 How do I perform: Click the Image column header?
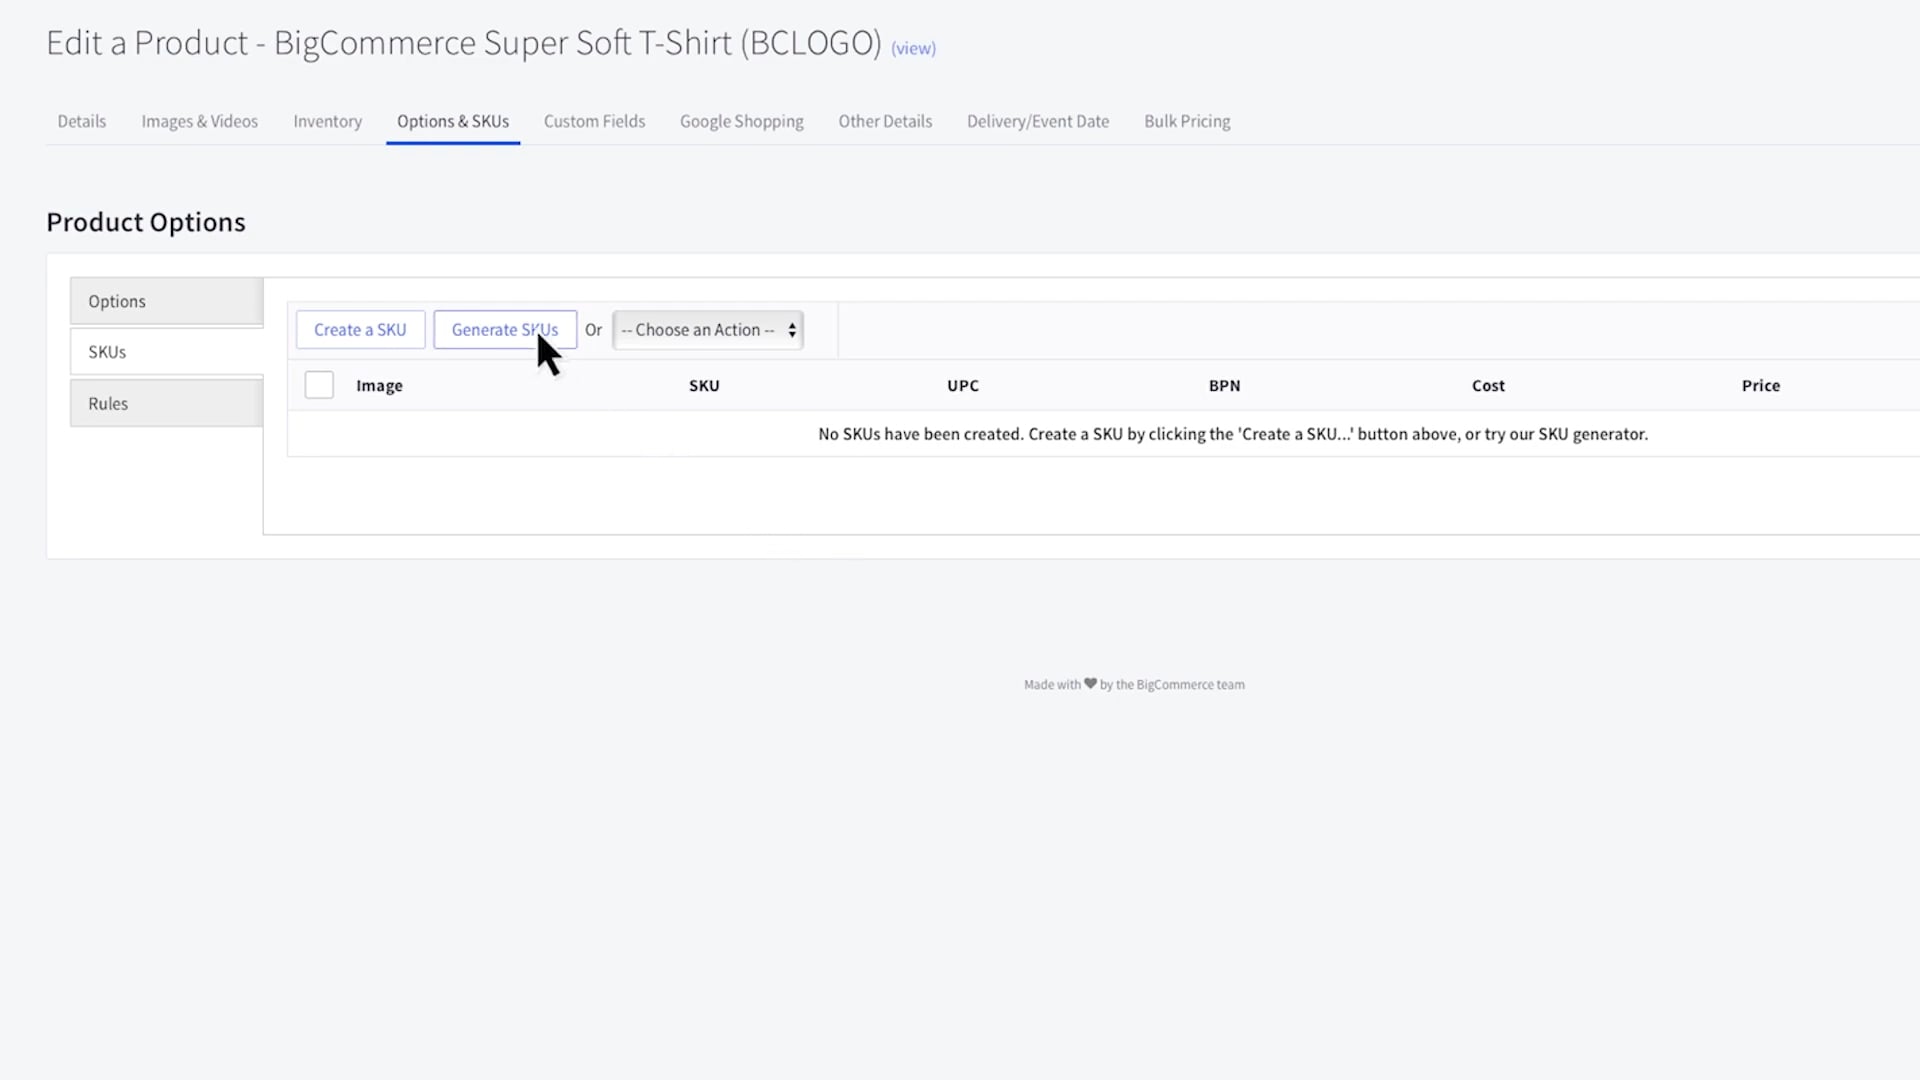(379, 385)
